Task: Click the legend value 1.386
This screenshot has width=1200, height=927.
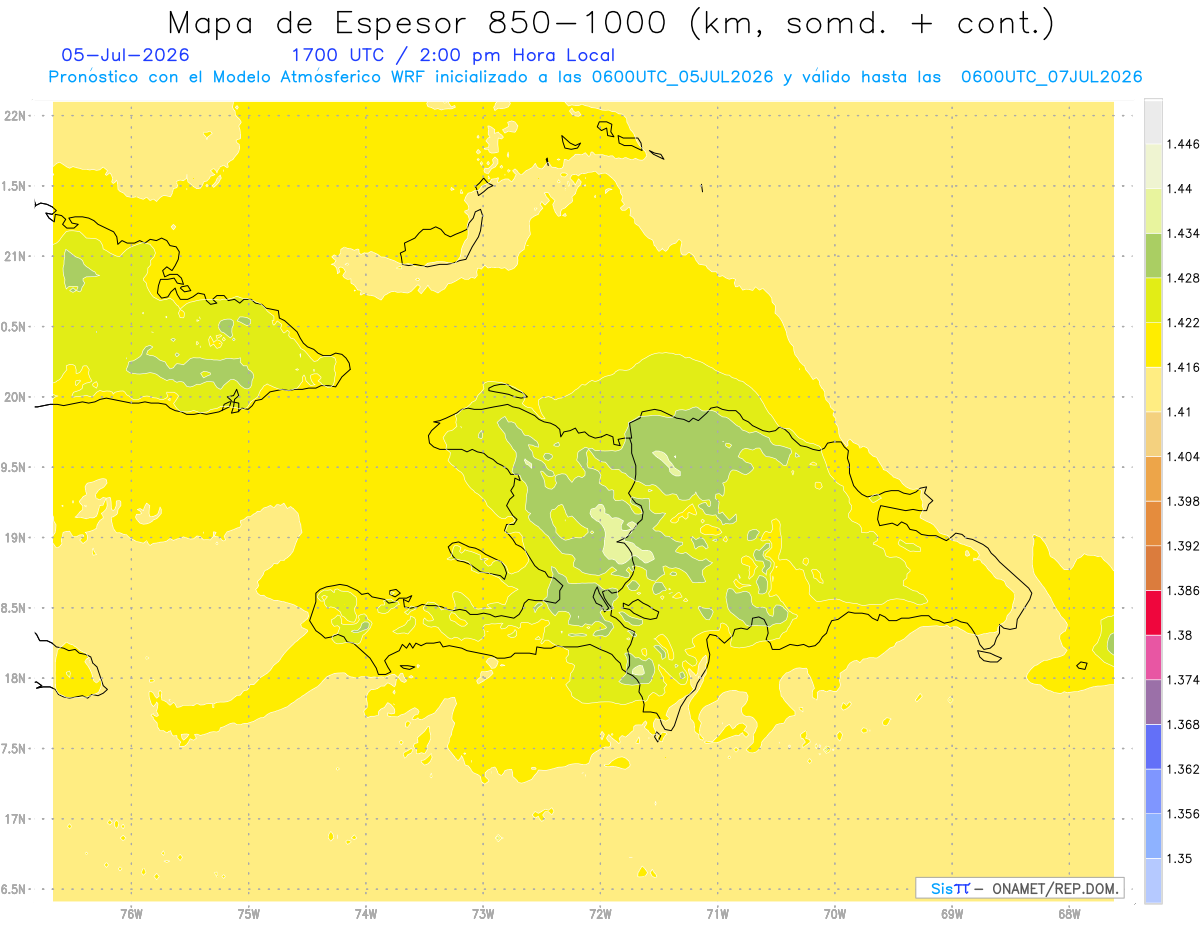Action: click(x=1183, y=590)
